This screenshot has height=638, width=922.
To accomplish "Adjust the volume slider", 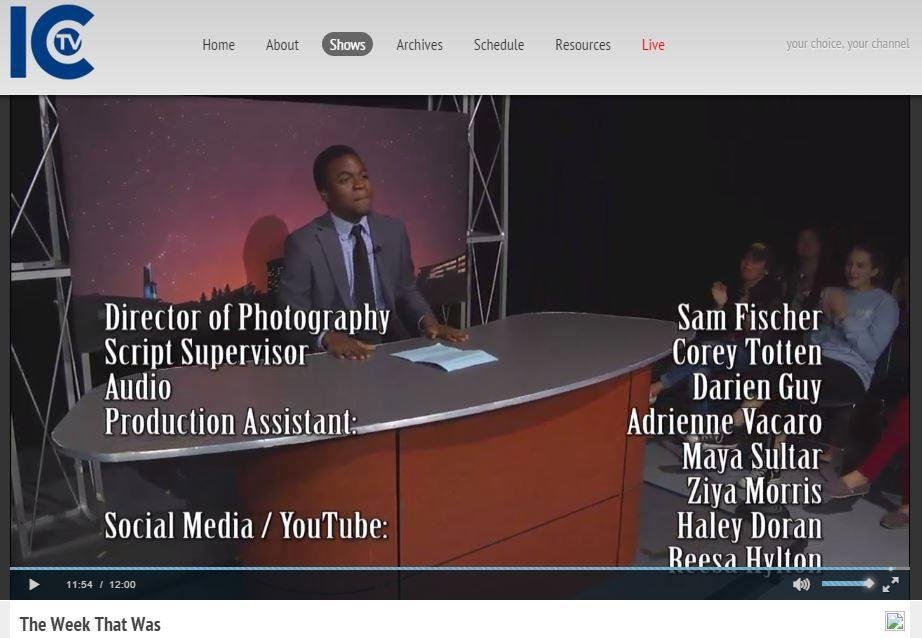I will pos(848,583).
